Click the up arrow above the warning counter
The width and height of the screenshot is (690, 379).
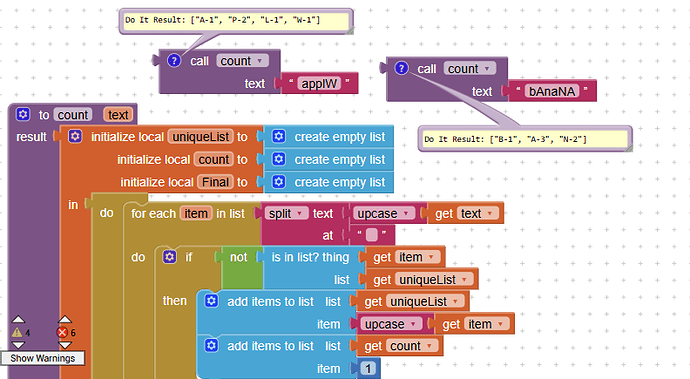point(18,319)
